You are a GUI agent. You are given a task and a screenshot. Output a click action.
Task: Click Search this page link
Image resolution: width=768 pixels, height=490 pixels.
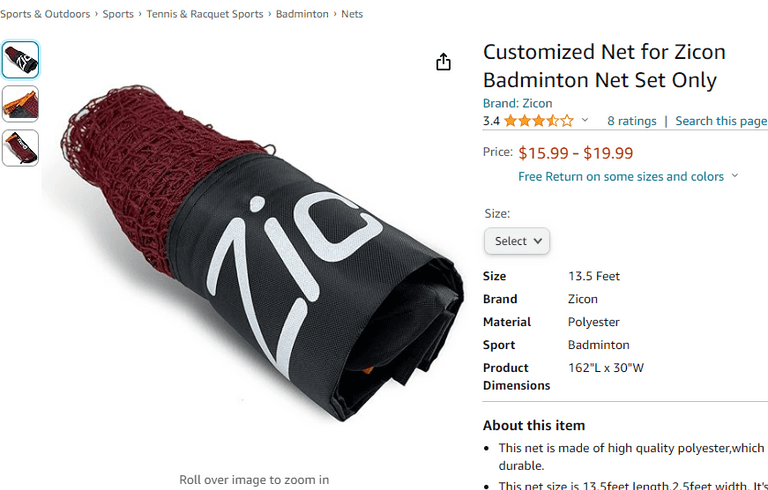(721, 121)
